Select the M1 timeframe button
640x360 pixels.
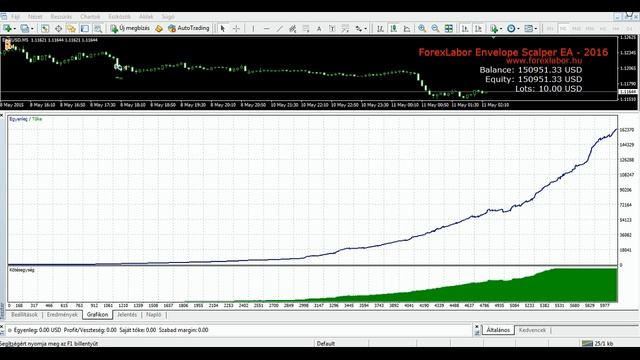[550, 29]
